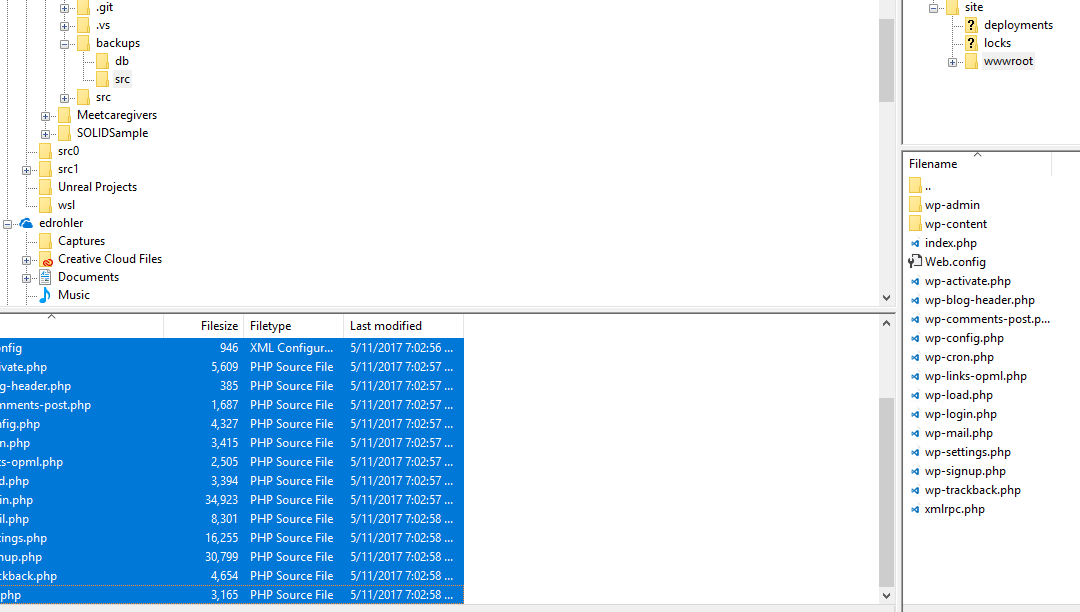Select the Unreal Projects folder icon
Image resolution: width=1080 pixels, height=612 pixels.
point(45,187)
